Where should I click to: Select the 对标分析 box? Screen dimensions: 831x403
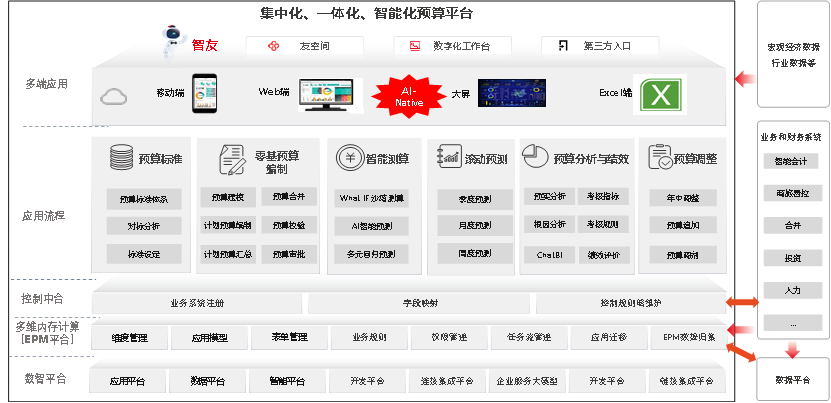point(144,226)
